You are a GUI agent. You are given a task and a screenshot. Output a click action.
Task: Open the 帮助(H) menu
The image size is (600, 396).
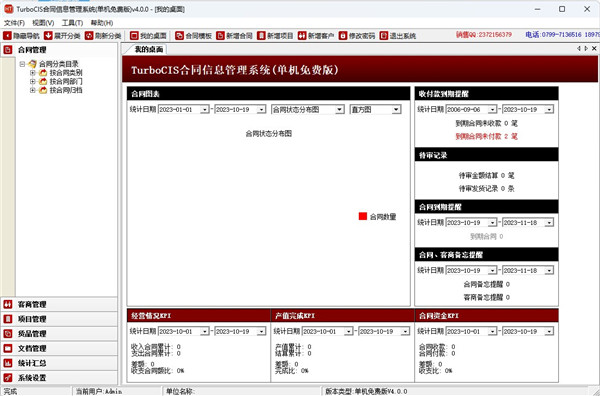pyautogui.click(x=102, y=23)
